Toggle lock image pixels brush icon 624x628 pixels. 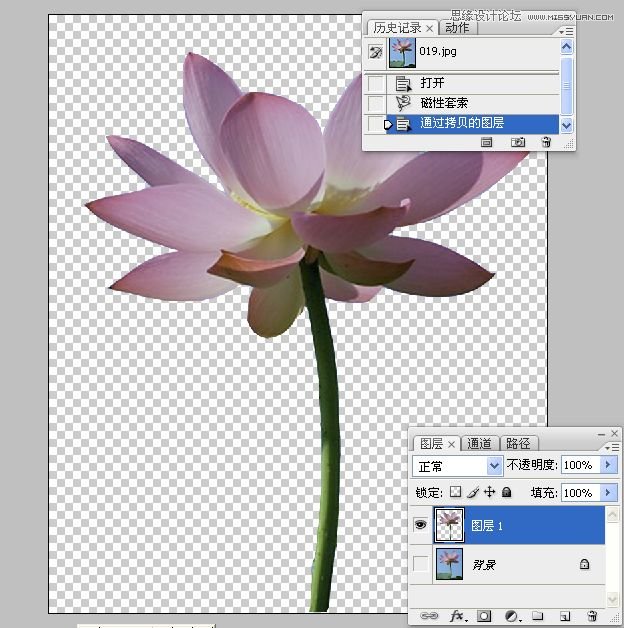[x=473, y=492]
